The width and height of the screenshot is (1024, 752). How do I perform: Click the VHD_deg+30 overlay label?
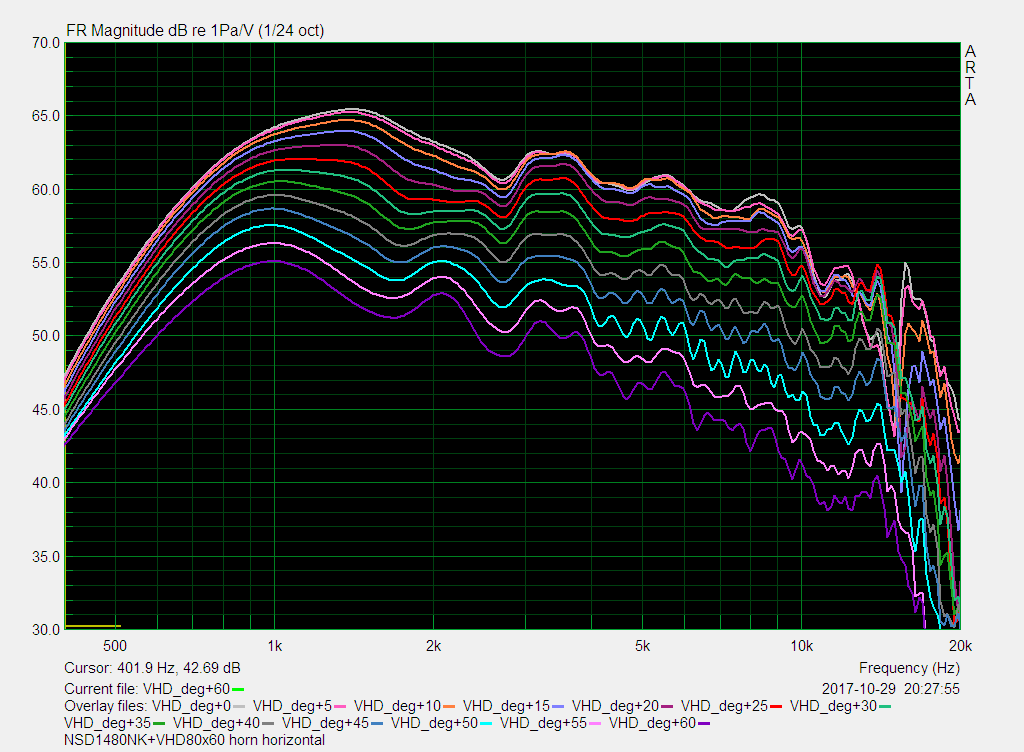pos(833,706)
